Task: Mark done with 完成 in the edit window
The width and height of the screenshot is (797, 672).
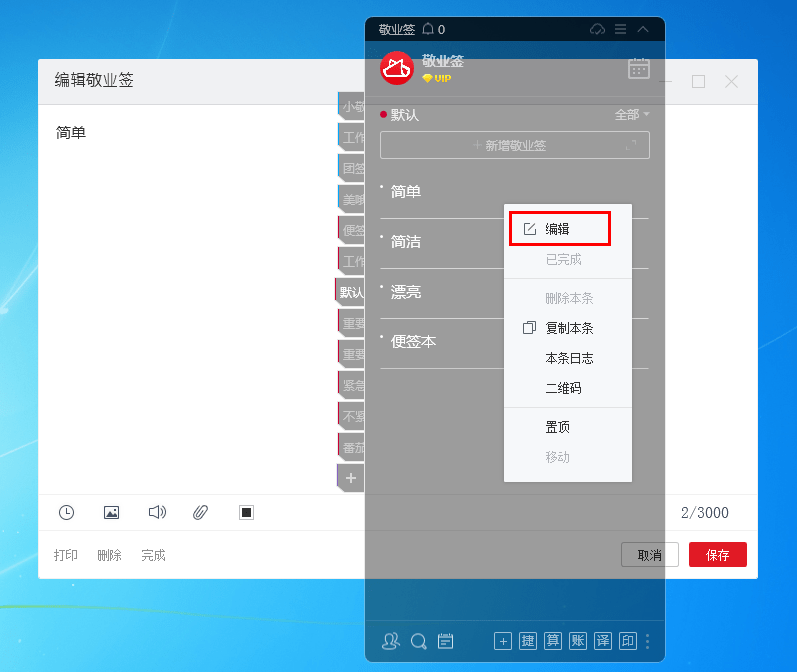Action: point(153,555)
